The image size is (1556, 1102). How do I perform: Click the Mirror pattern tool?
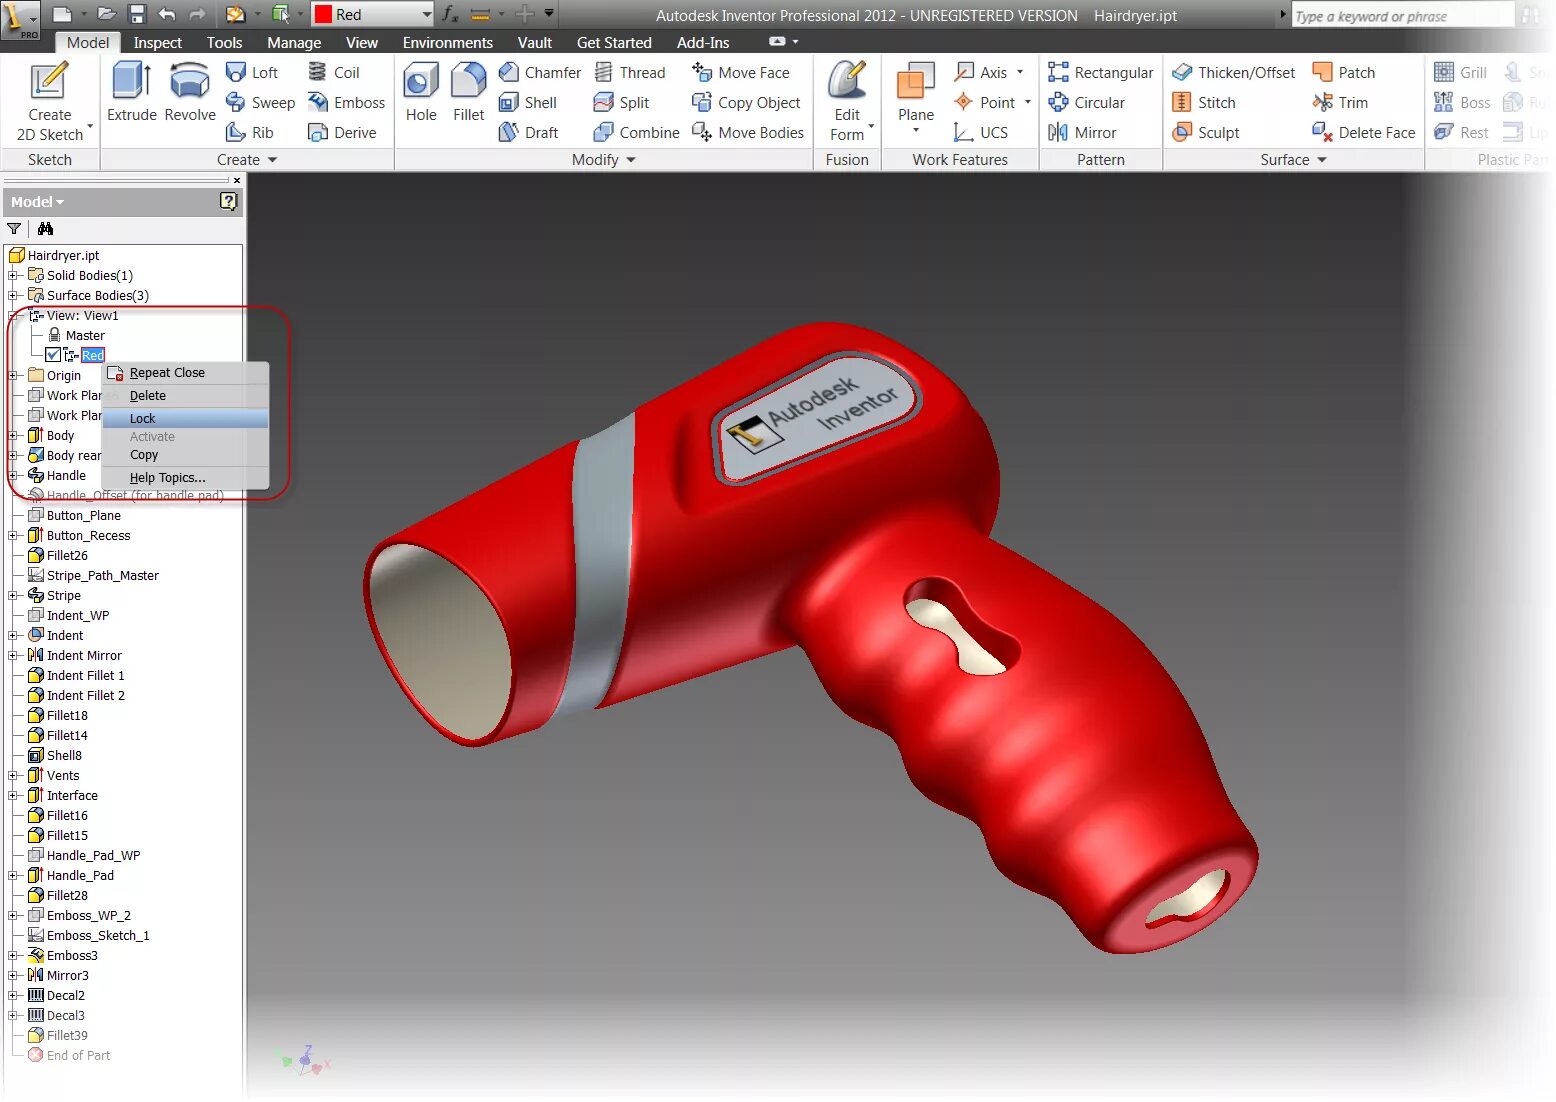coord(1082,132)
